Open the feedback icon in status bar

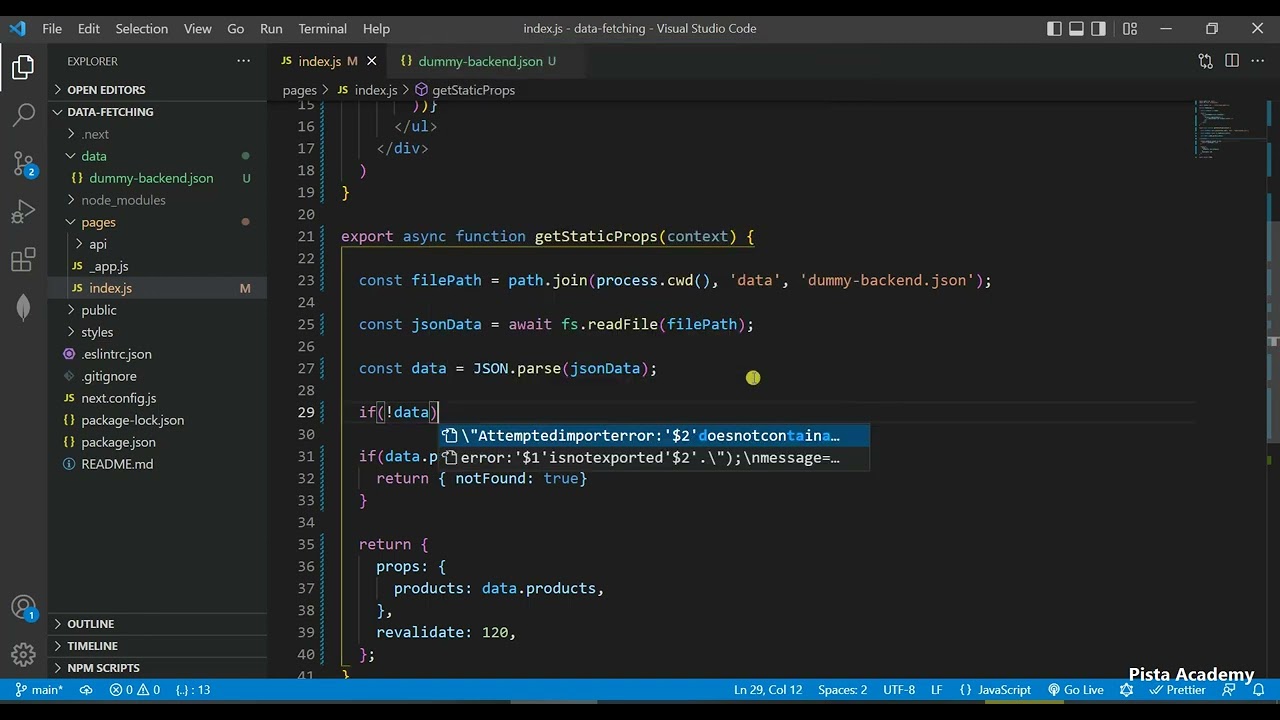(x=1229, y=690)
